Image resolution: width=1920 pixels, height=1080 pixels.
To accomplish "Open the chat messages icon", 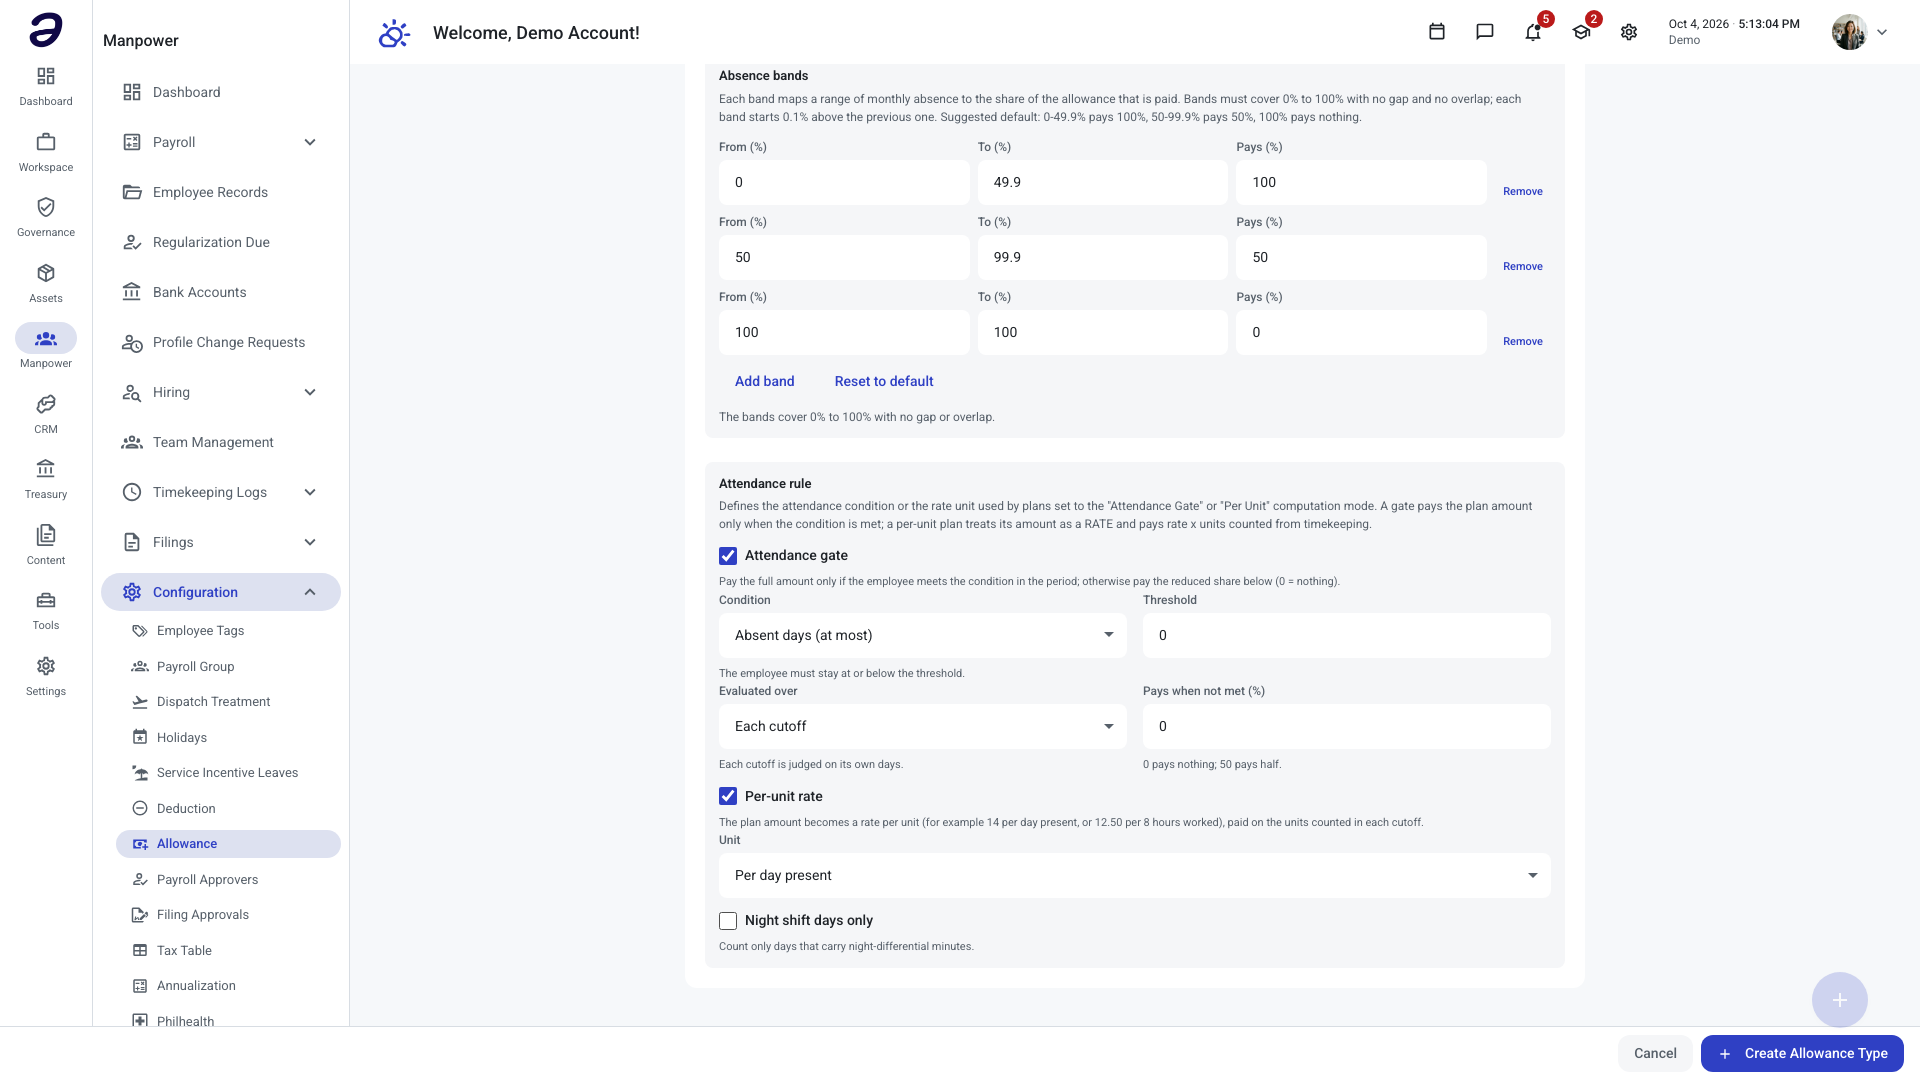I will click(1485, 32).
